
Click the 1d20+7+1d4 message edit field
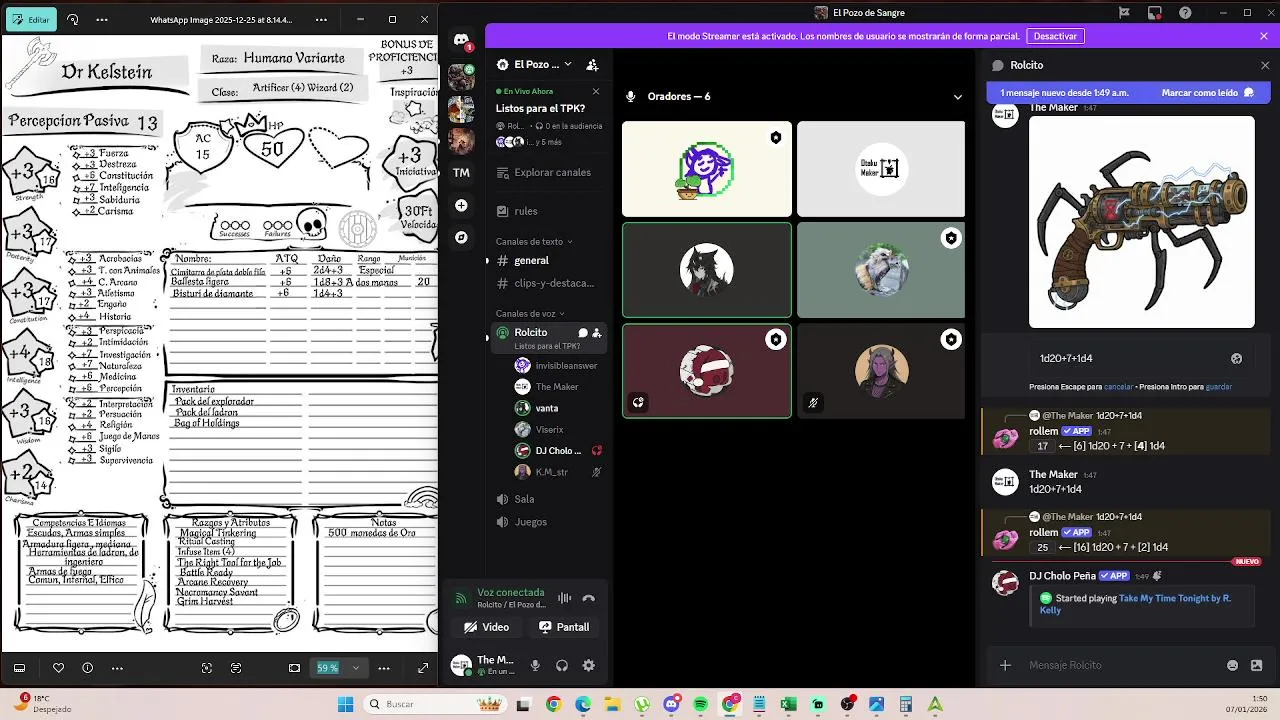1128,358
